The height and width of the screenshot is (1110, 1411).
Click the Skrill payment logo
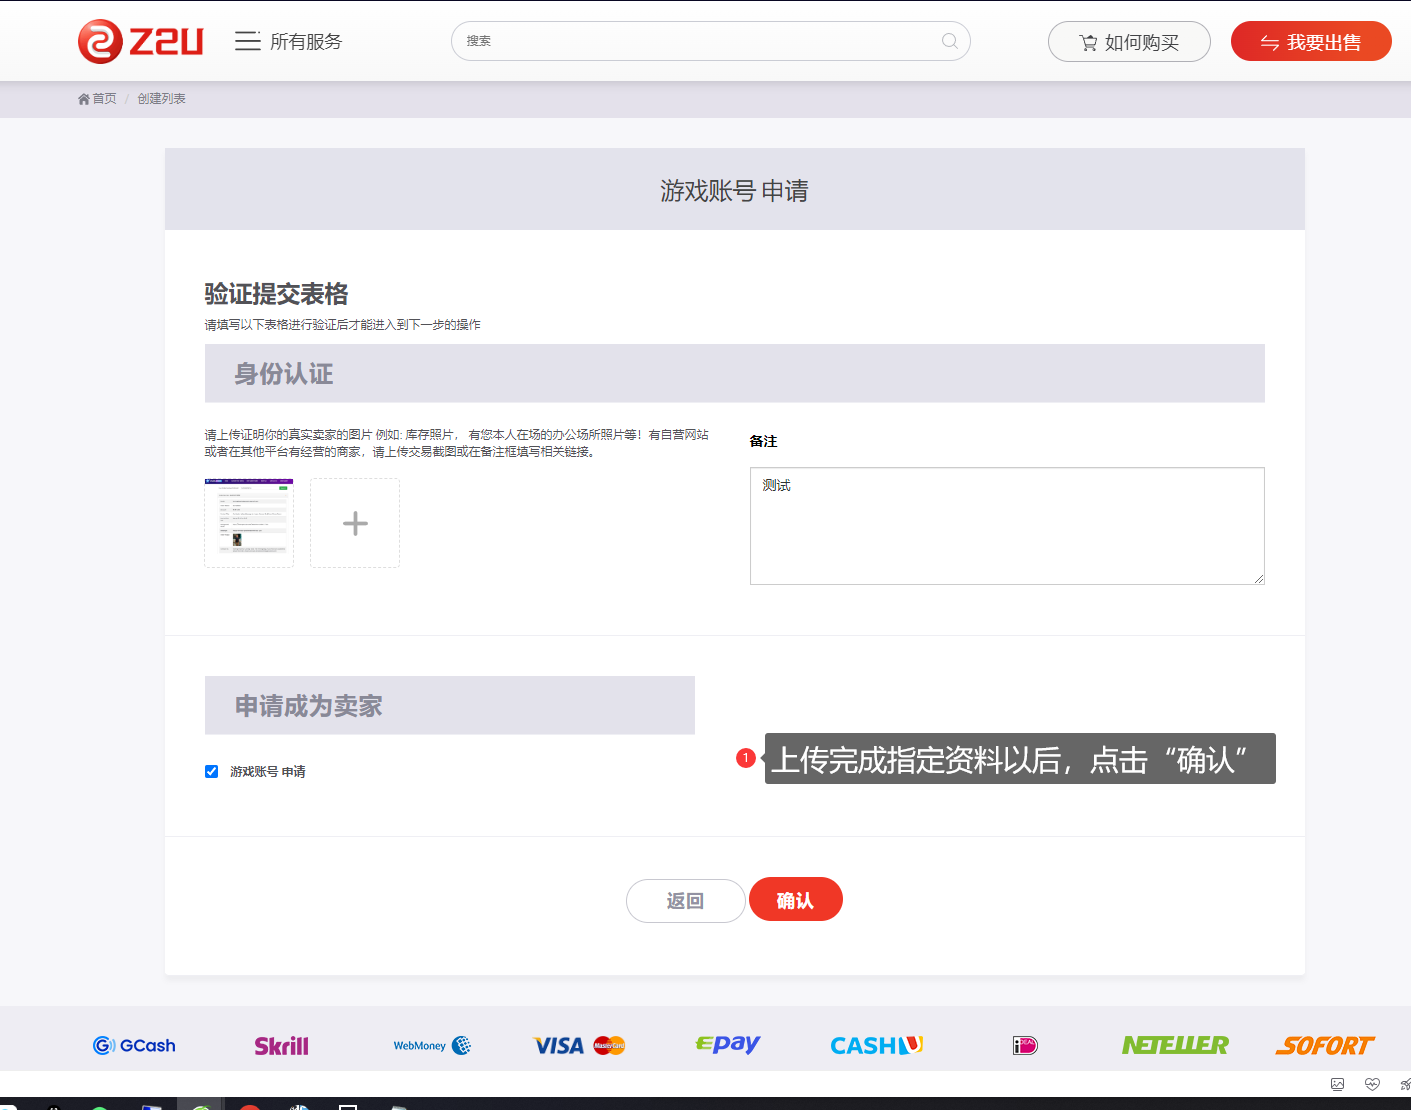[281, 1046]
